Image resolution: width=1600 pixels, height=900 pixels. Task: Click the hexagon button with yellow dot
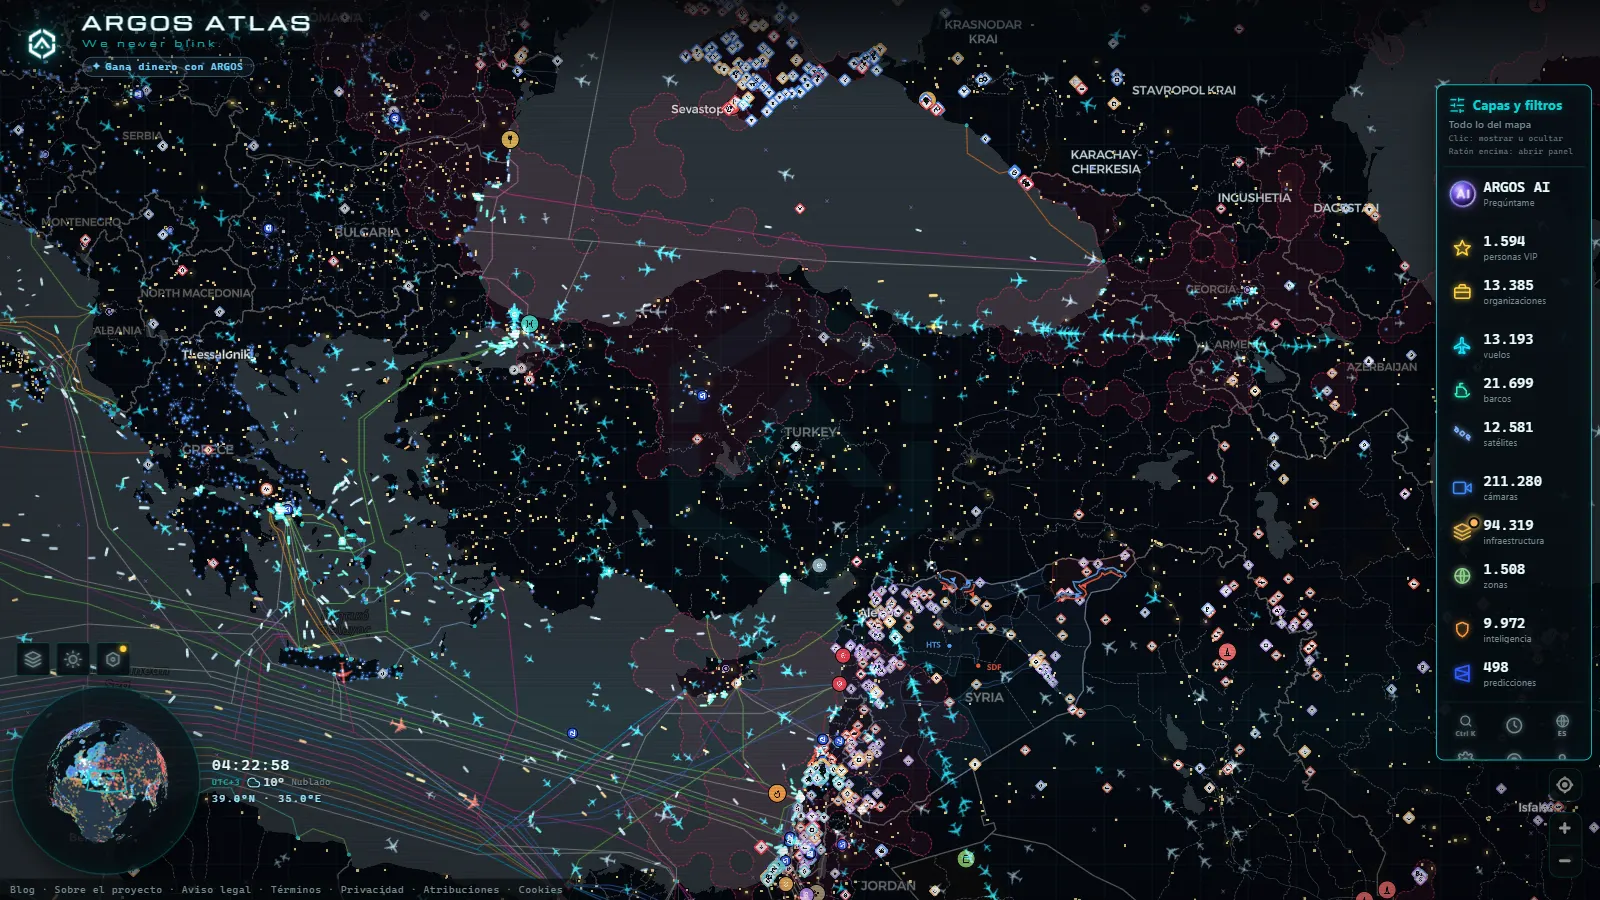click(x=113, y=659)
